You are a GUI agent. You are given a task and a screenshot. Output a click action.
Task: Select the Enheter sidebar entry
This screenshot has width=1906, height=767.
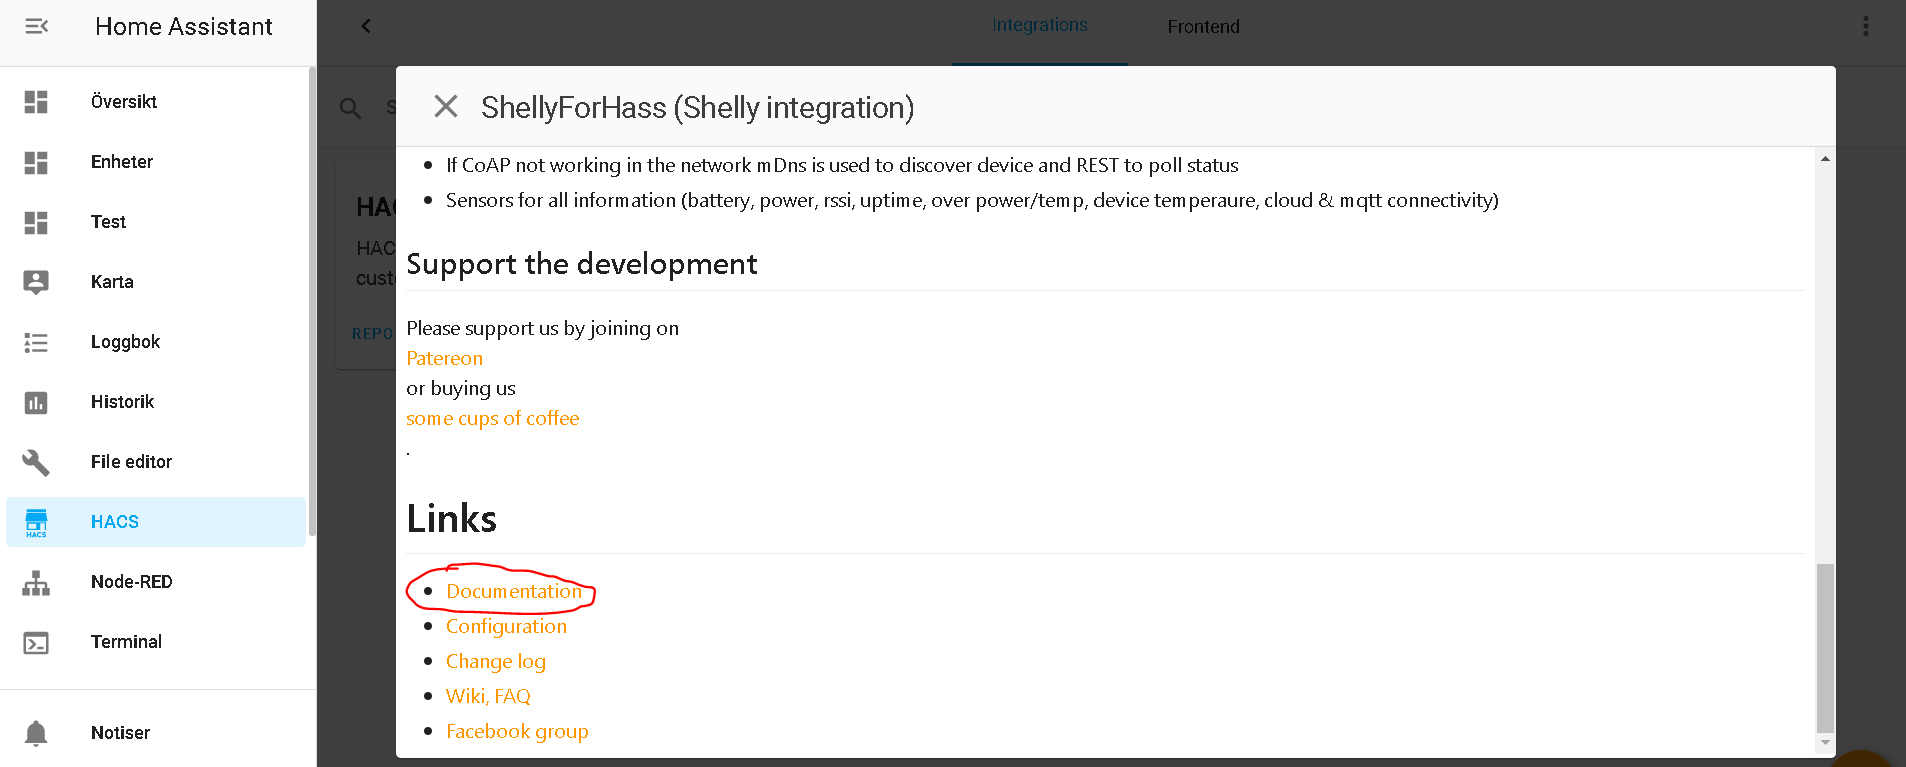(x=121, y=161)
